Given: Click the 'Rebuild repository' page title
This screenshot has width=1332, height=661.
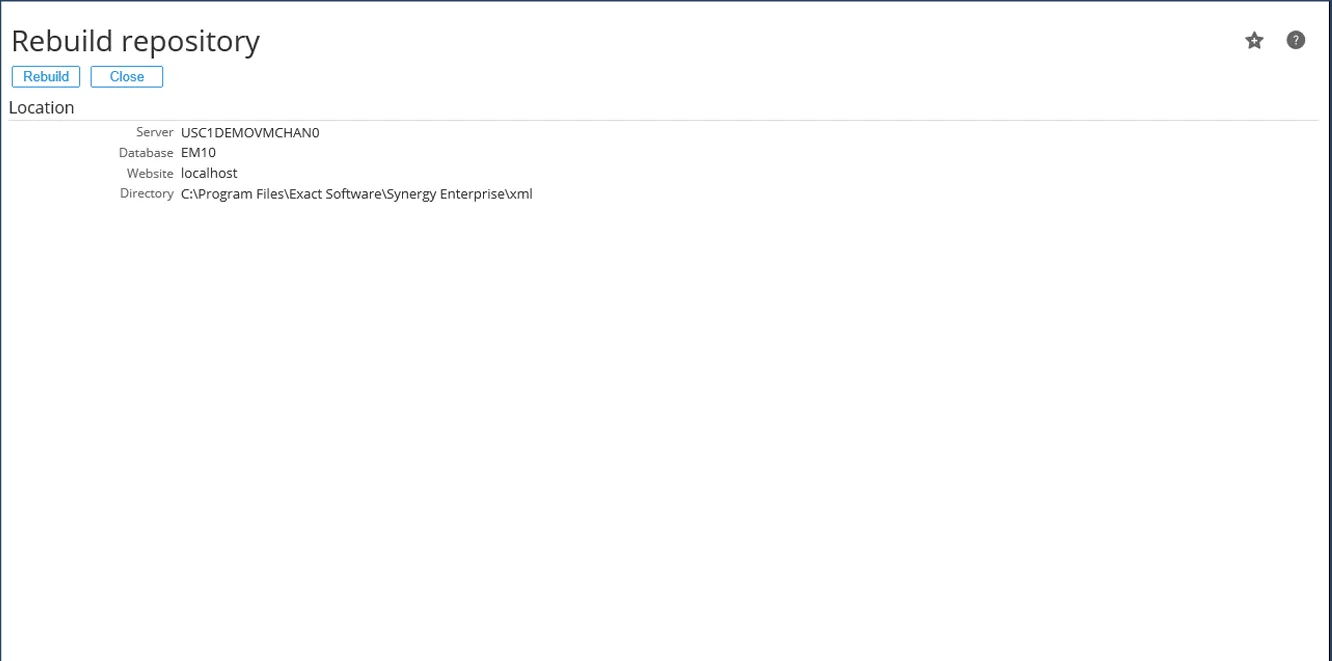Looking at the screenshot, I should [135, 41].
